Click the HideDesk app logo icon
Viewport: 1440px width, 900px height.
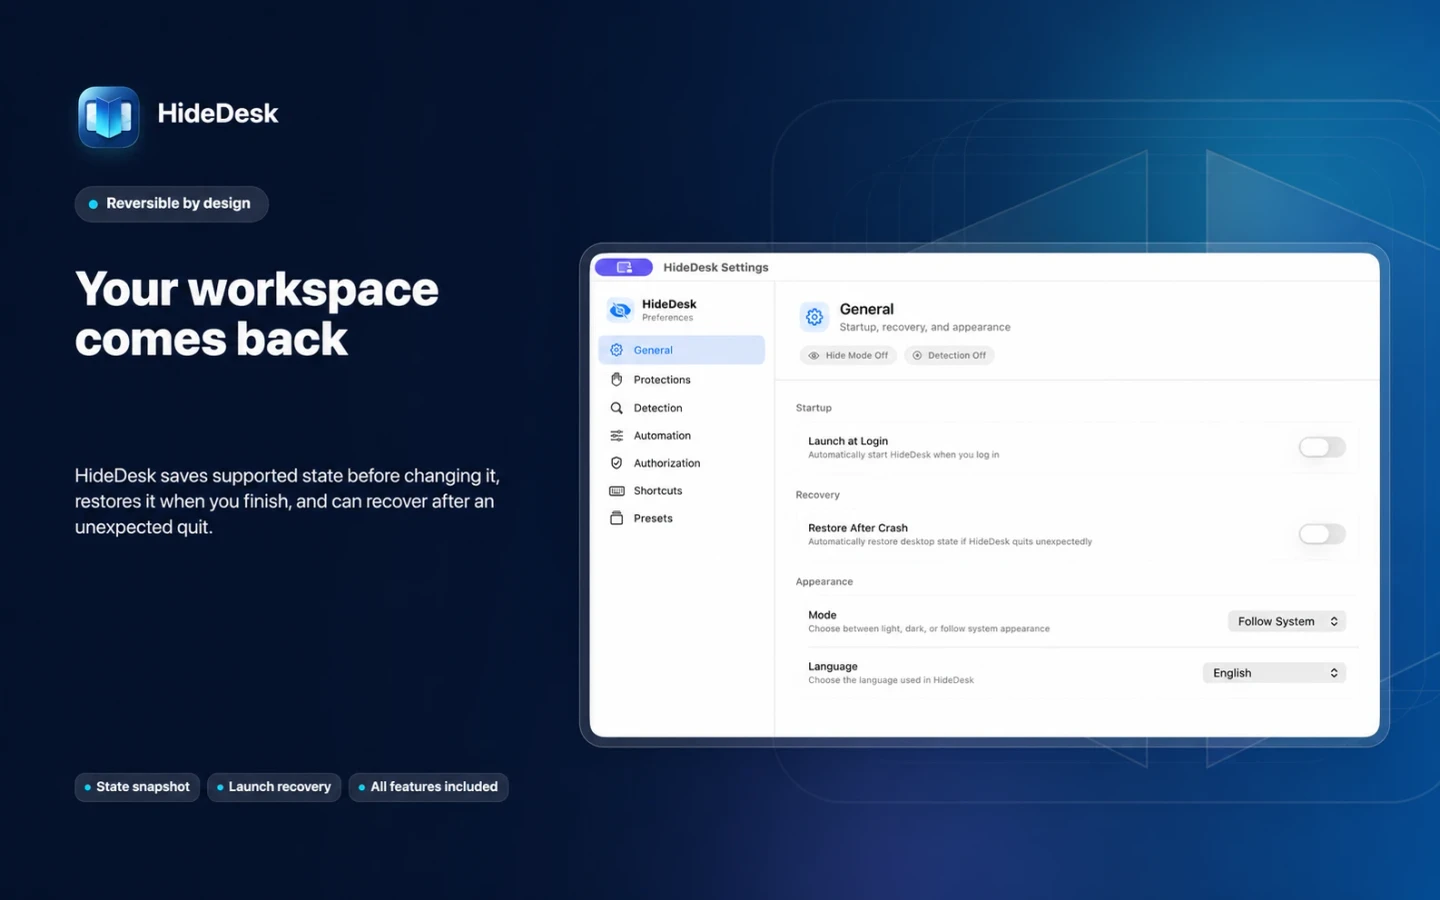pyautogui.click(x=109, y=117)
